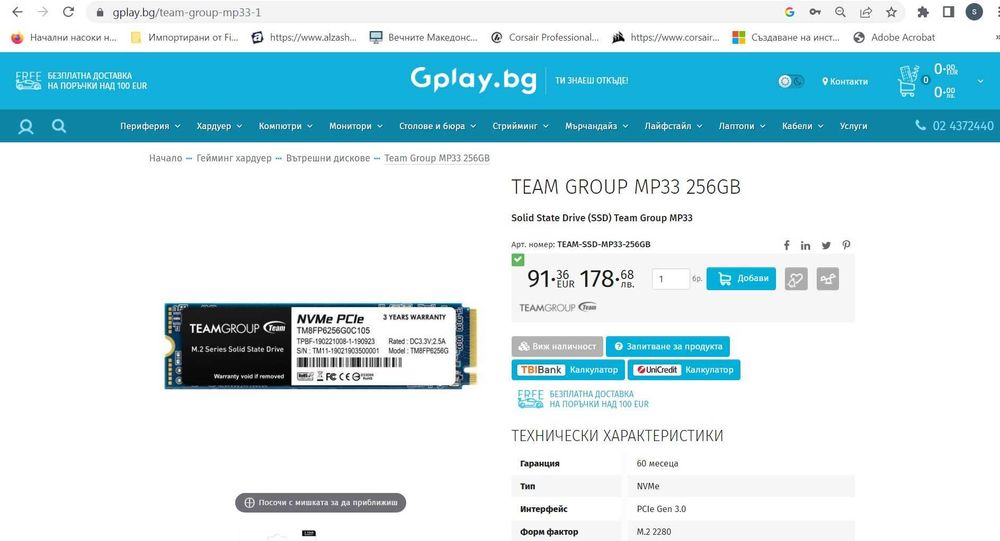Open the Adobe Acrobat bookmark
This screenshot has width=1000, height=541.
(894, 38)
